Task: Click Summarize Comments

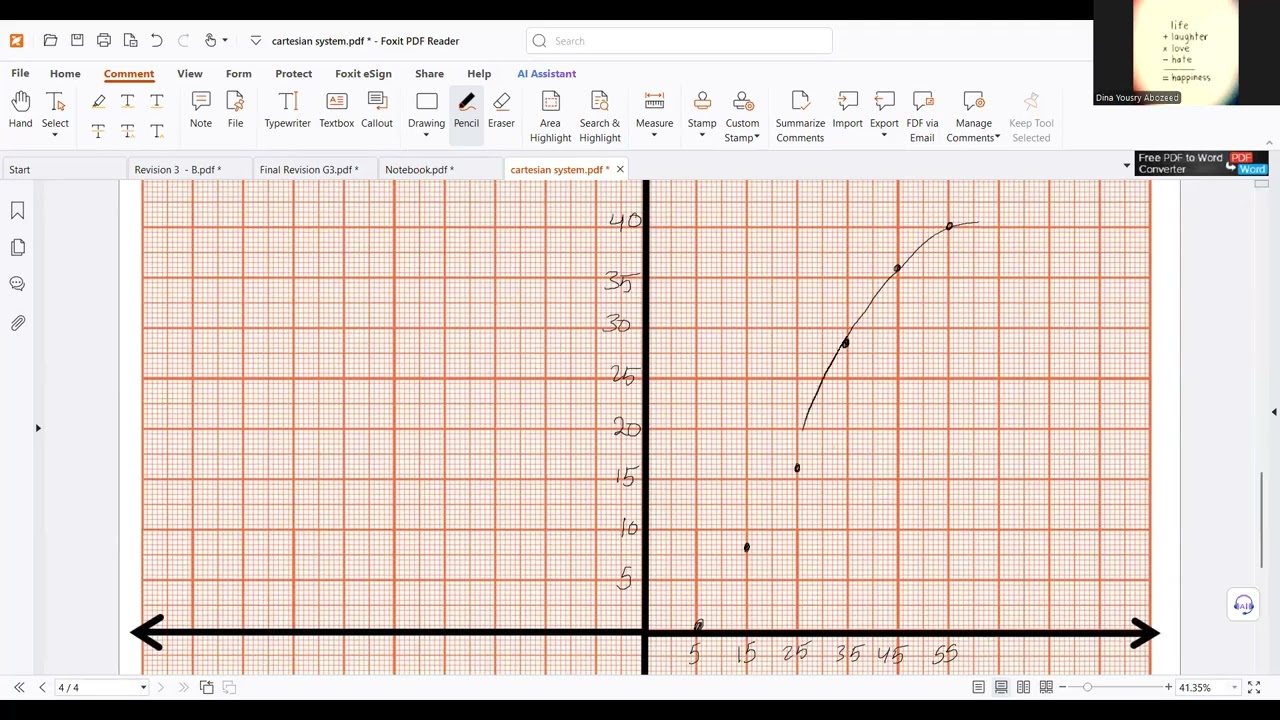Action: pyautogui.click(x=800, y=117)
